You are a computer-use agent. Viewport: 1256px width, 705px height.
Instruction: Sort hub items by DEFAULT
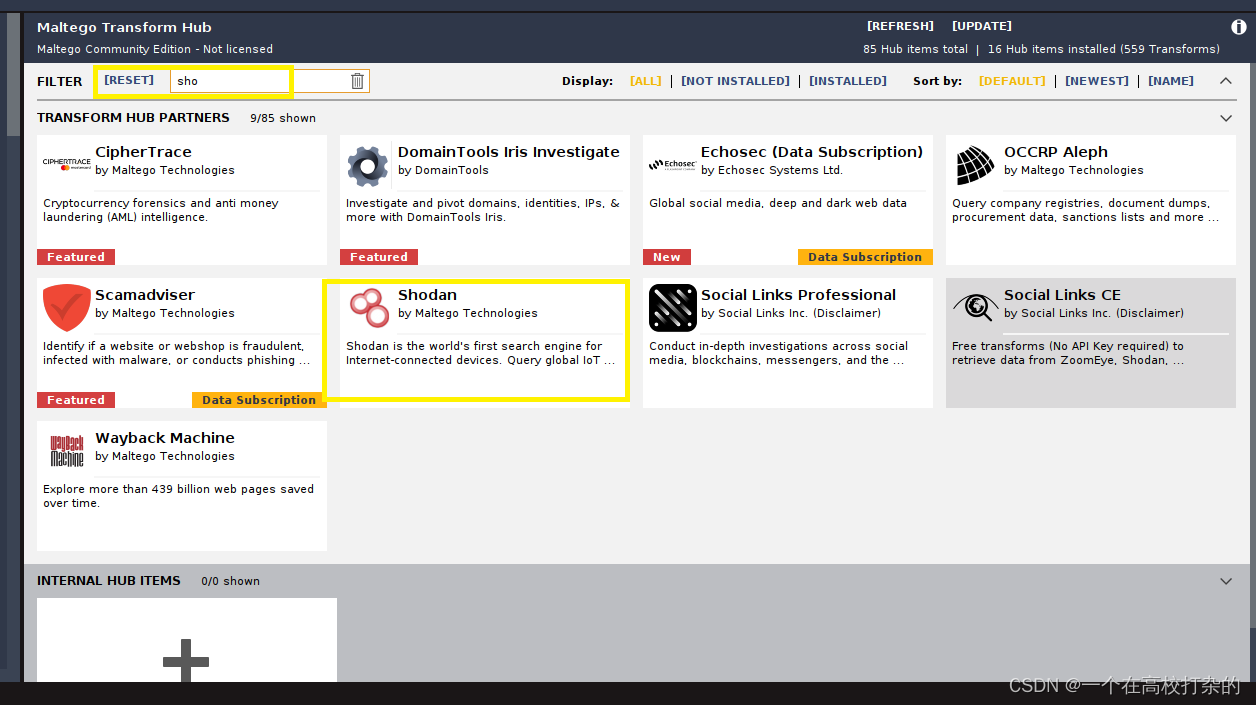coord(1012,81)
